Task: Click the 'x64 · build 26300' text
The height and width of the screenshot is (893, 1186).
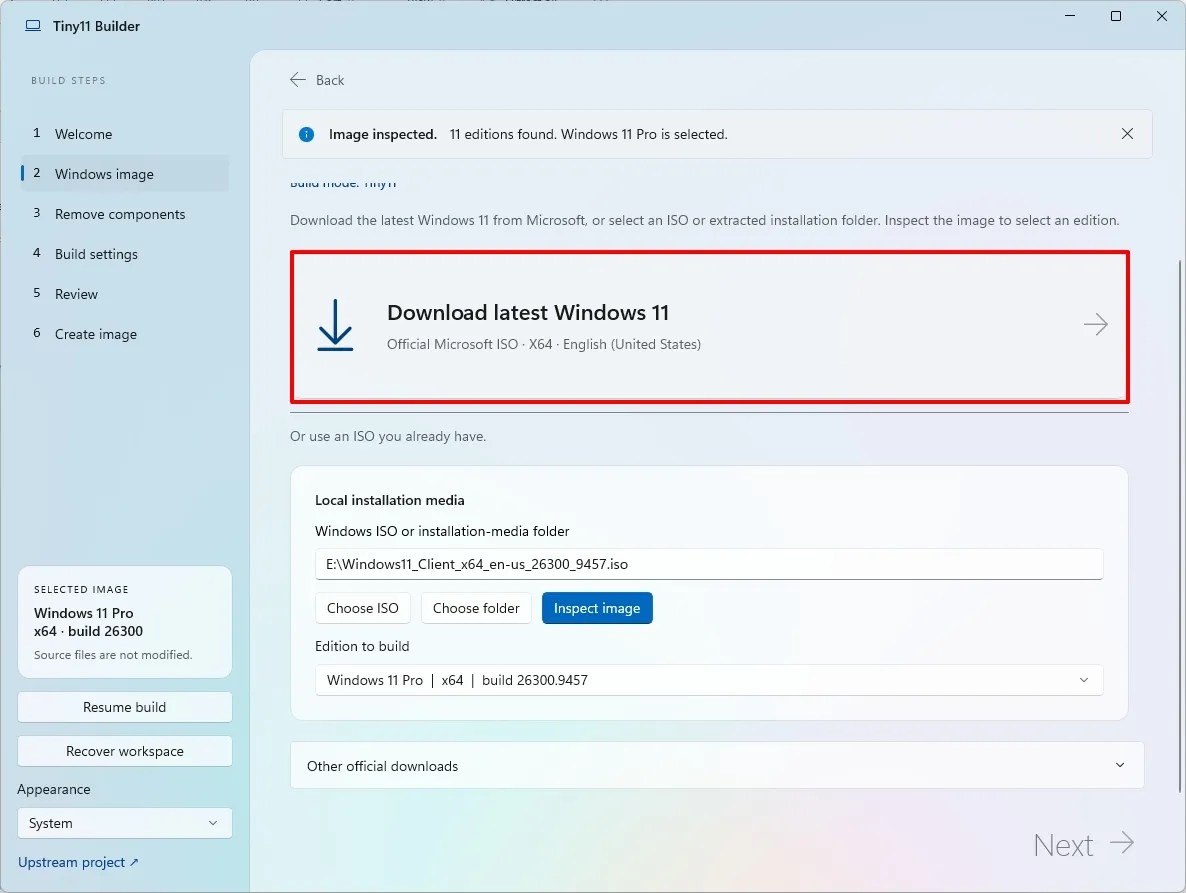Action: coord(88,631)
